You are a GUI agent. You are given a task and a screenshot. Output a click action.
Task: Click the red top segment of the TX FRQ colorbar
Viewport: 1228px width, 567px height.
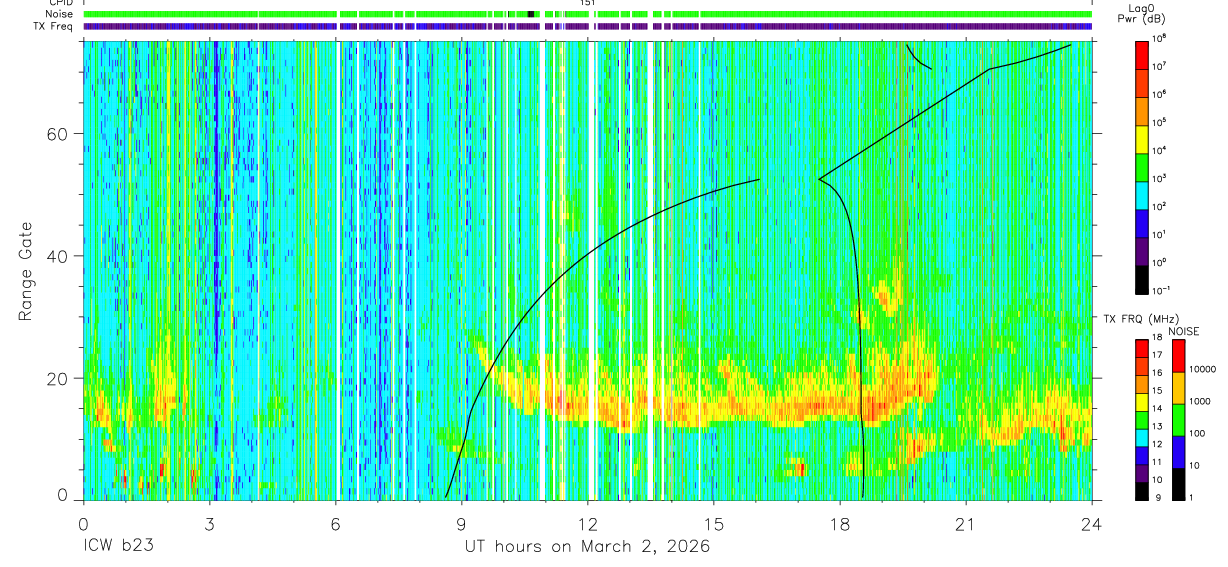click(x=1142, y=348)
